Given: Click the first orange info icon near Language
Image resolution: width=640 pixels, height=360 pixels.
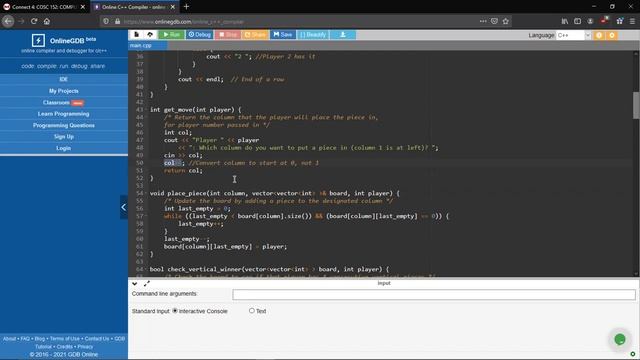Looking at the screenshot, I should pyautogui.click(x=599, y=35).
